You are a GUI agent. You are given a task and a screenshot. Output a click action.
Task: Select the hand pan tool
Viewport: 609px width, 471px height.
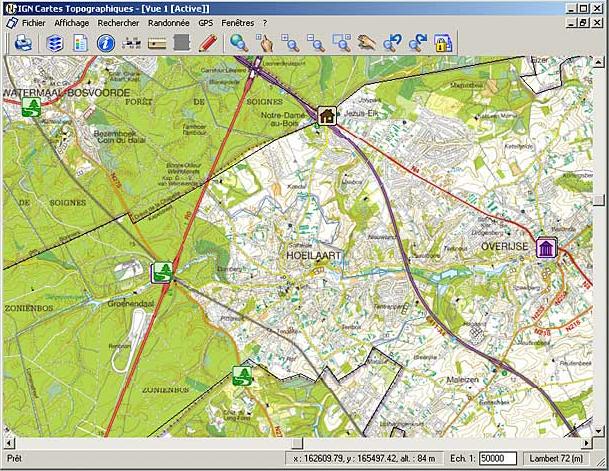tap(367, 43)
